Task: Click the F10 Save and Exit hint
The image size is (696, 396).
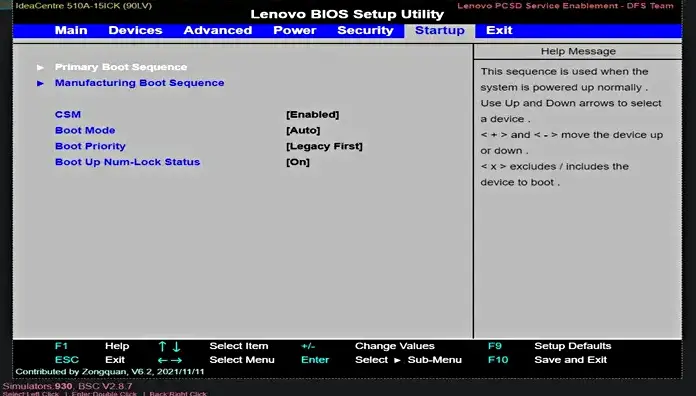Action: click(547, 360)
